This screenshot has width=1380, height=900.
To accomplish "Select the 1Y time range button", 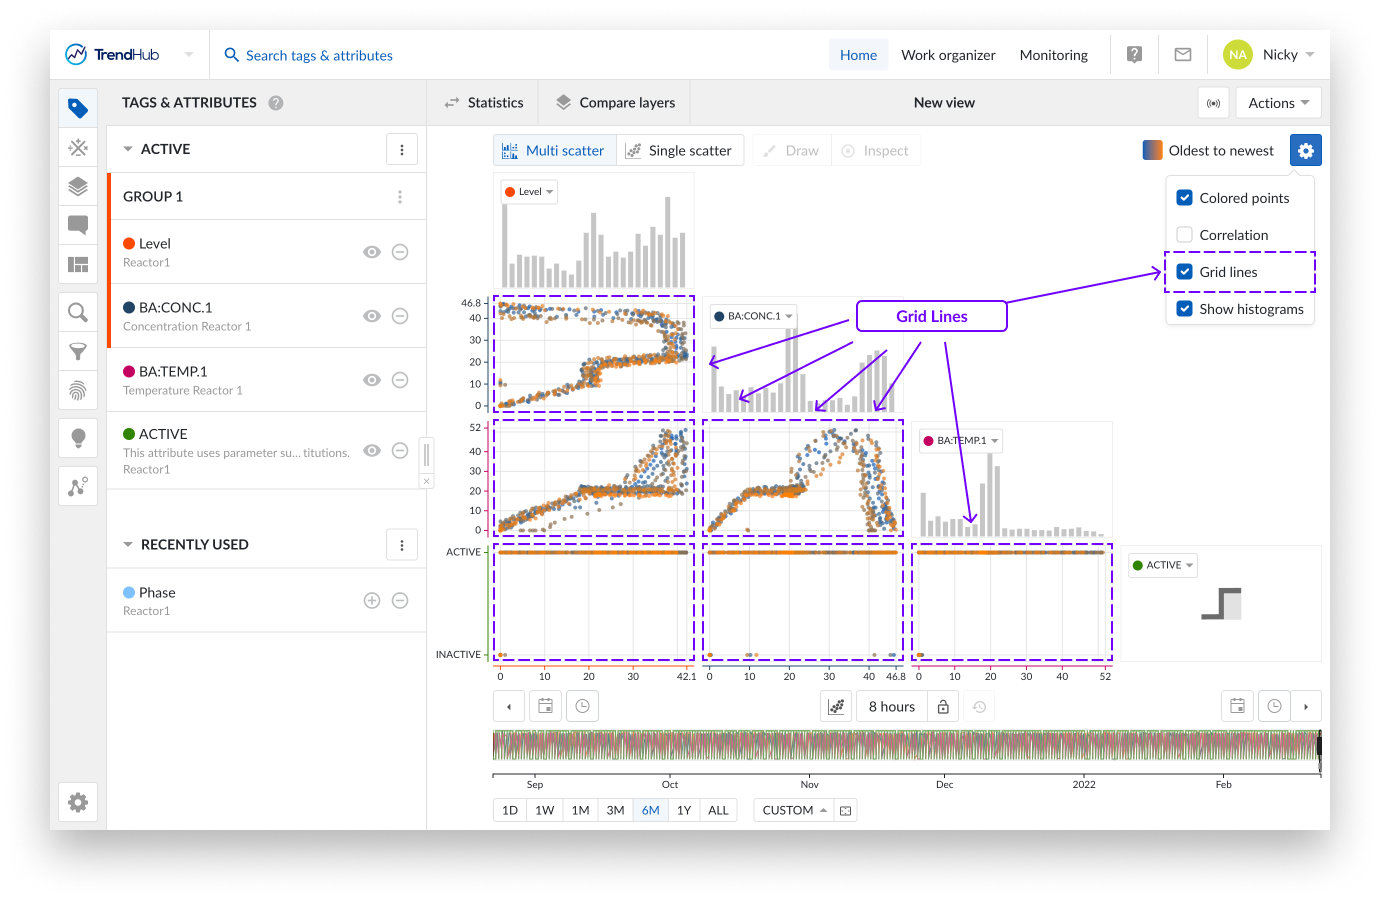I will point(684,810).
